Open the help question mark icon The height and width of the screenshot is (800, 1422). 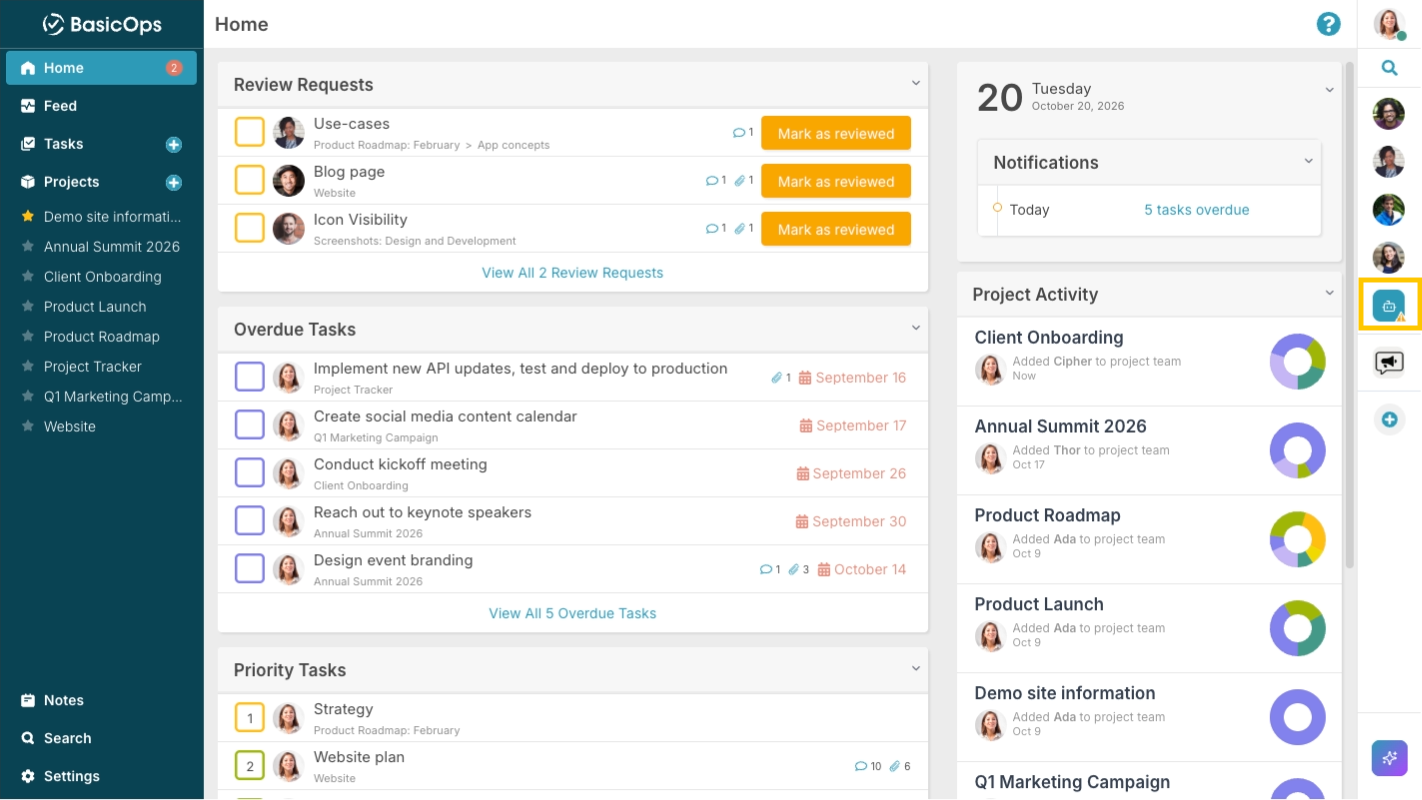click(1328, 24)
